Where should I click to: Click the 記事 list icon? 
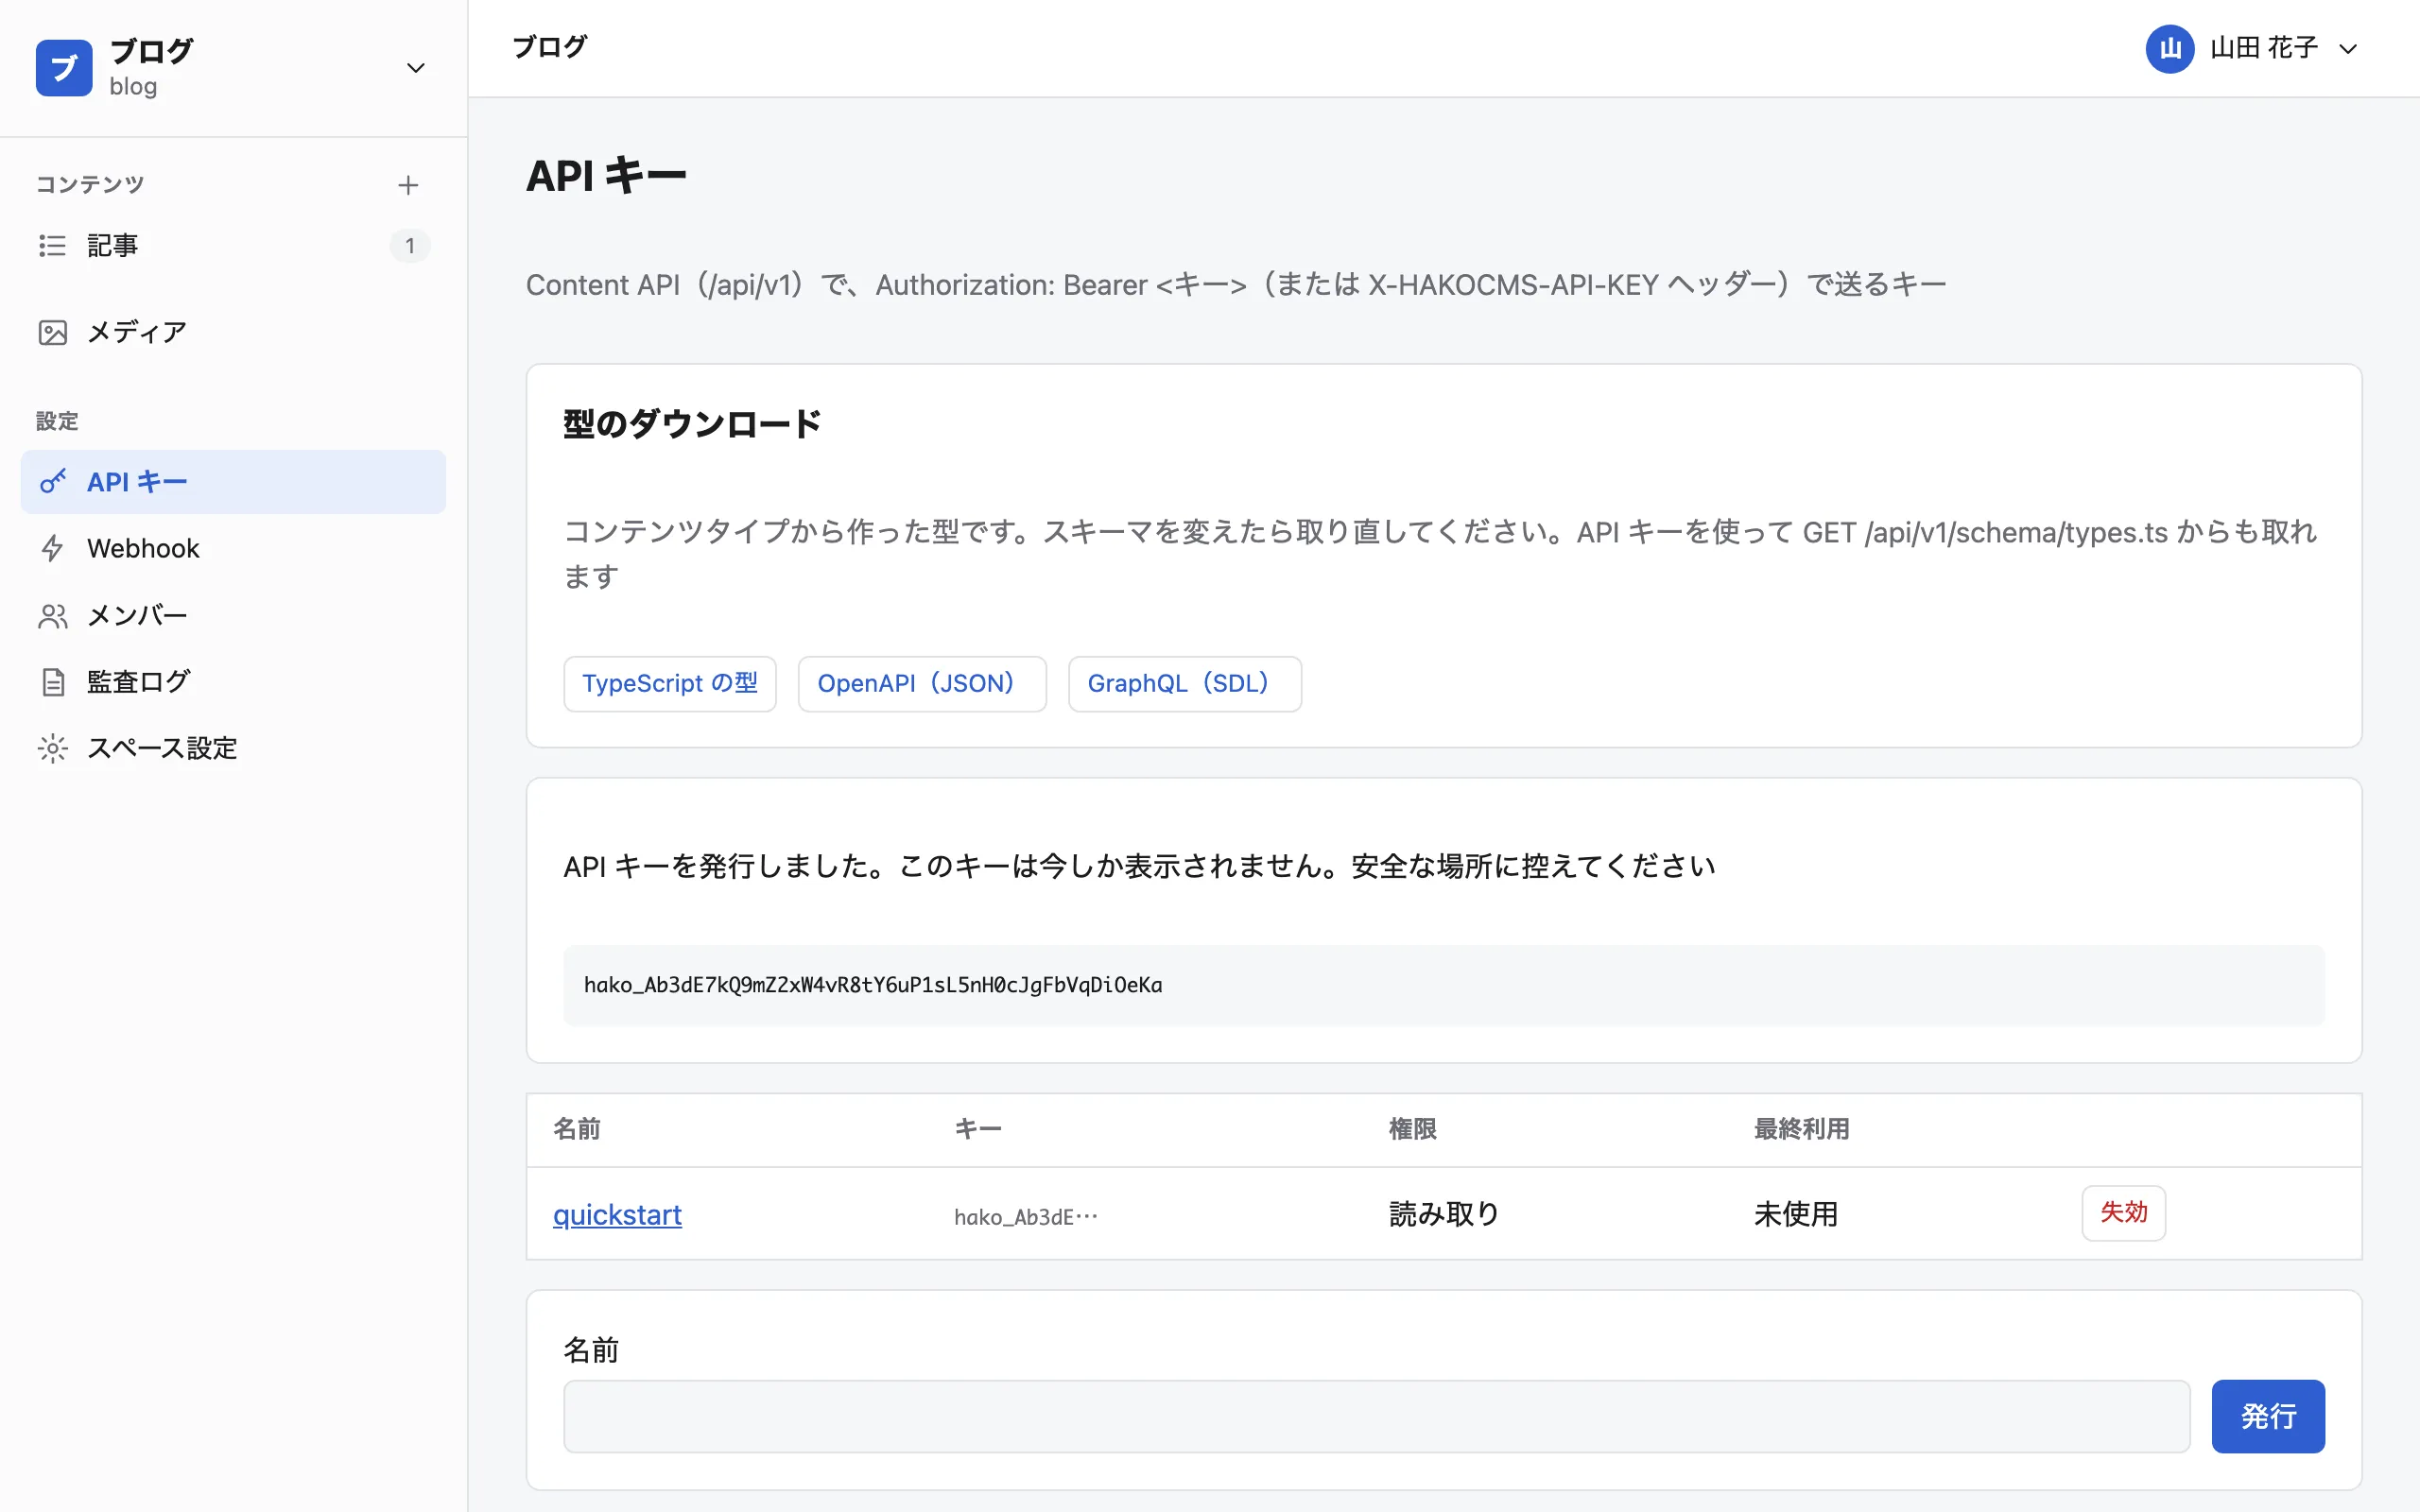[52, 246]
